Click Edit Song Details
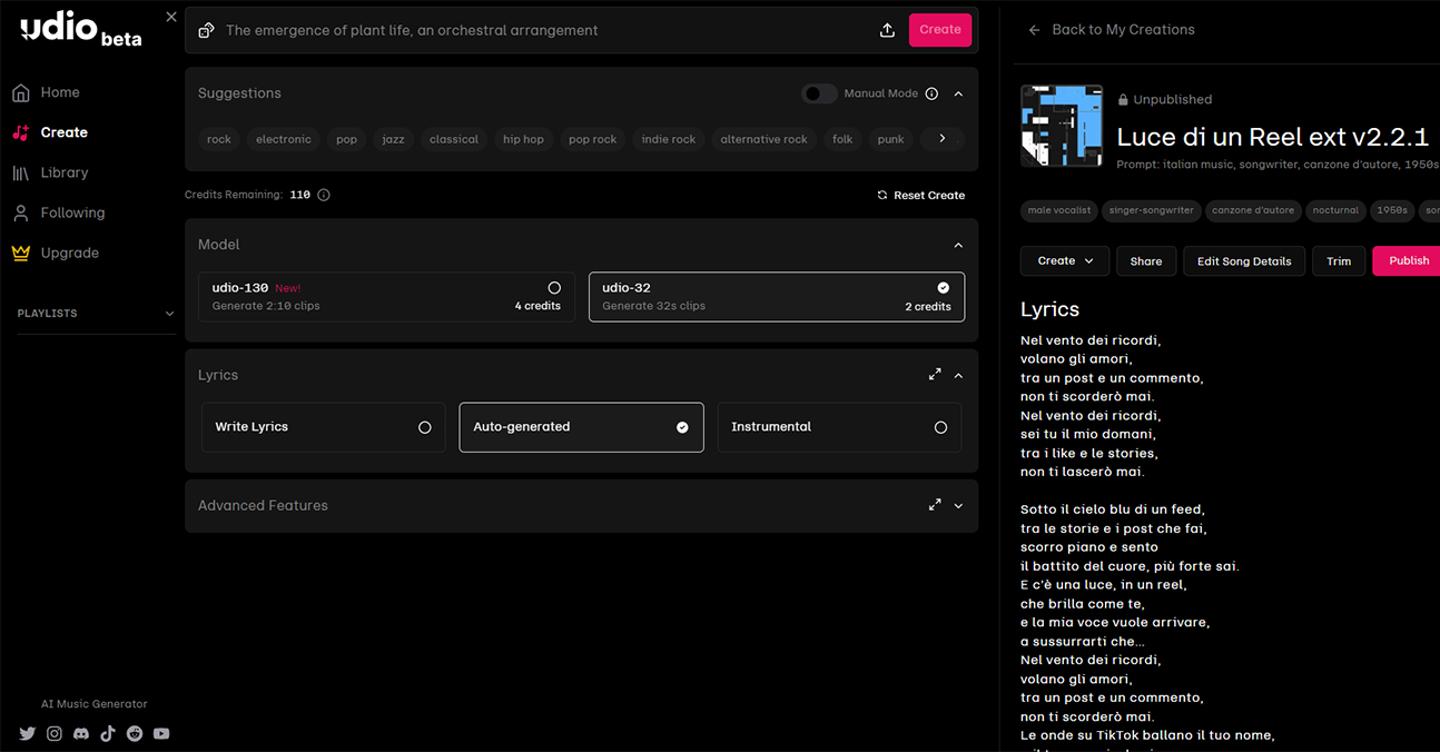The image size is (1440, 752). [x=1244, y=261]
